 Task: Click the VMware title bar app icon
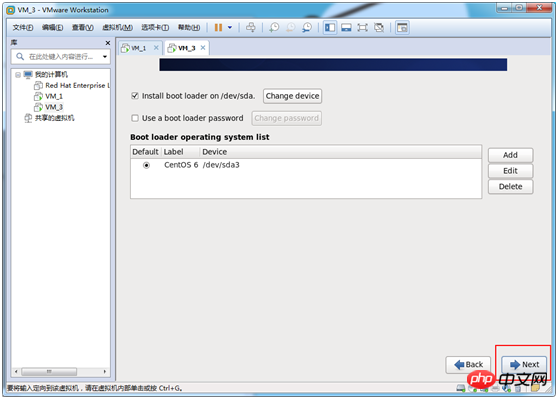pyautogui.click(x=11, y=10)
